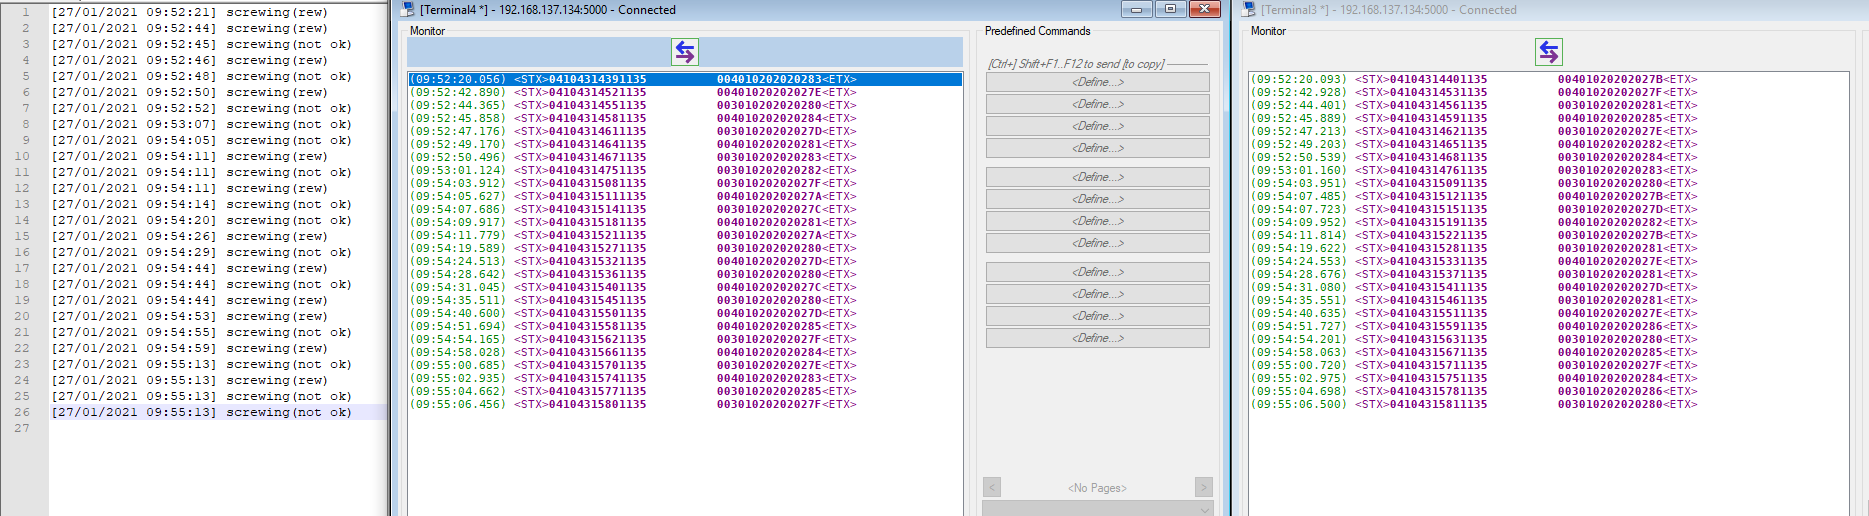Image resolution: width=1869 pixels, height=516 pixels.
Task: Click the purple swap-arrows icon in Terminal4 Monitor
Action: tap(685, 52)
